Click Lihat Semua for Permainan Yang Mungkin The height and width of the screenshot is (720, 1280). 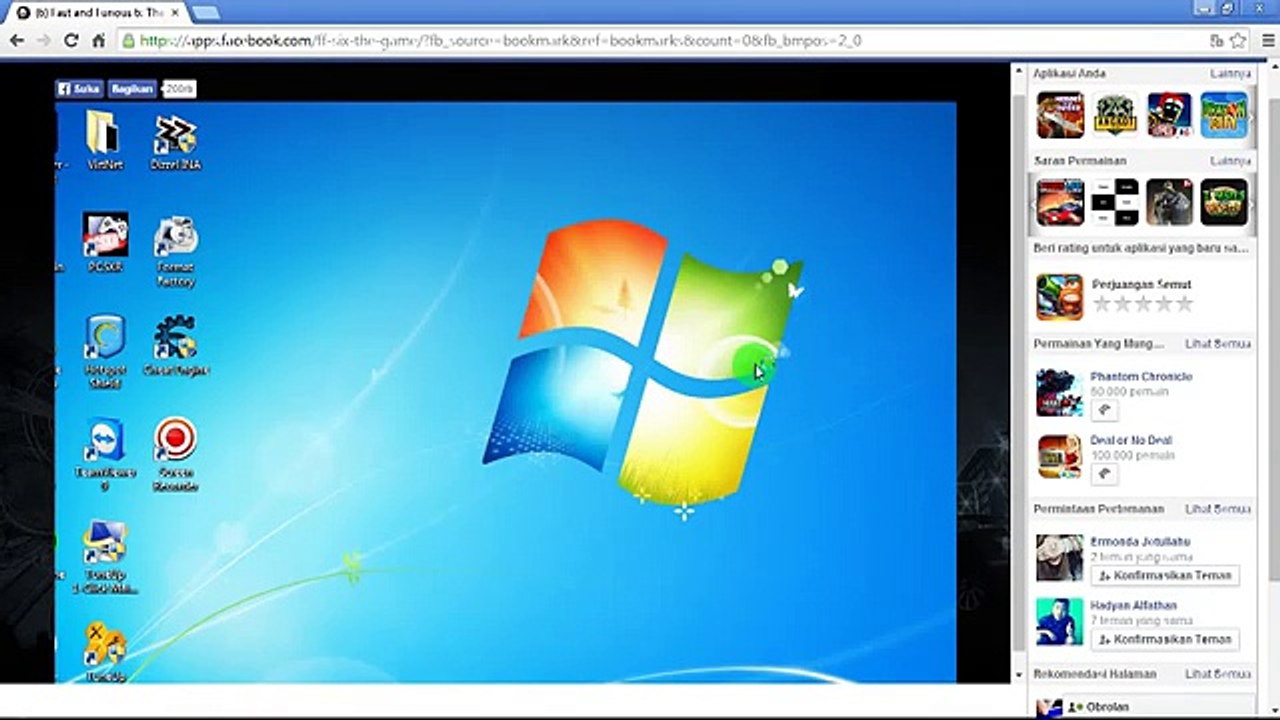(x=1218, y=344)
